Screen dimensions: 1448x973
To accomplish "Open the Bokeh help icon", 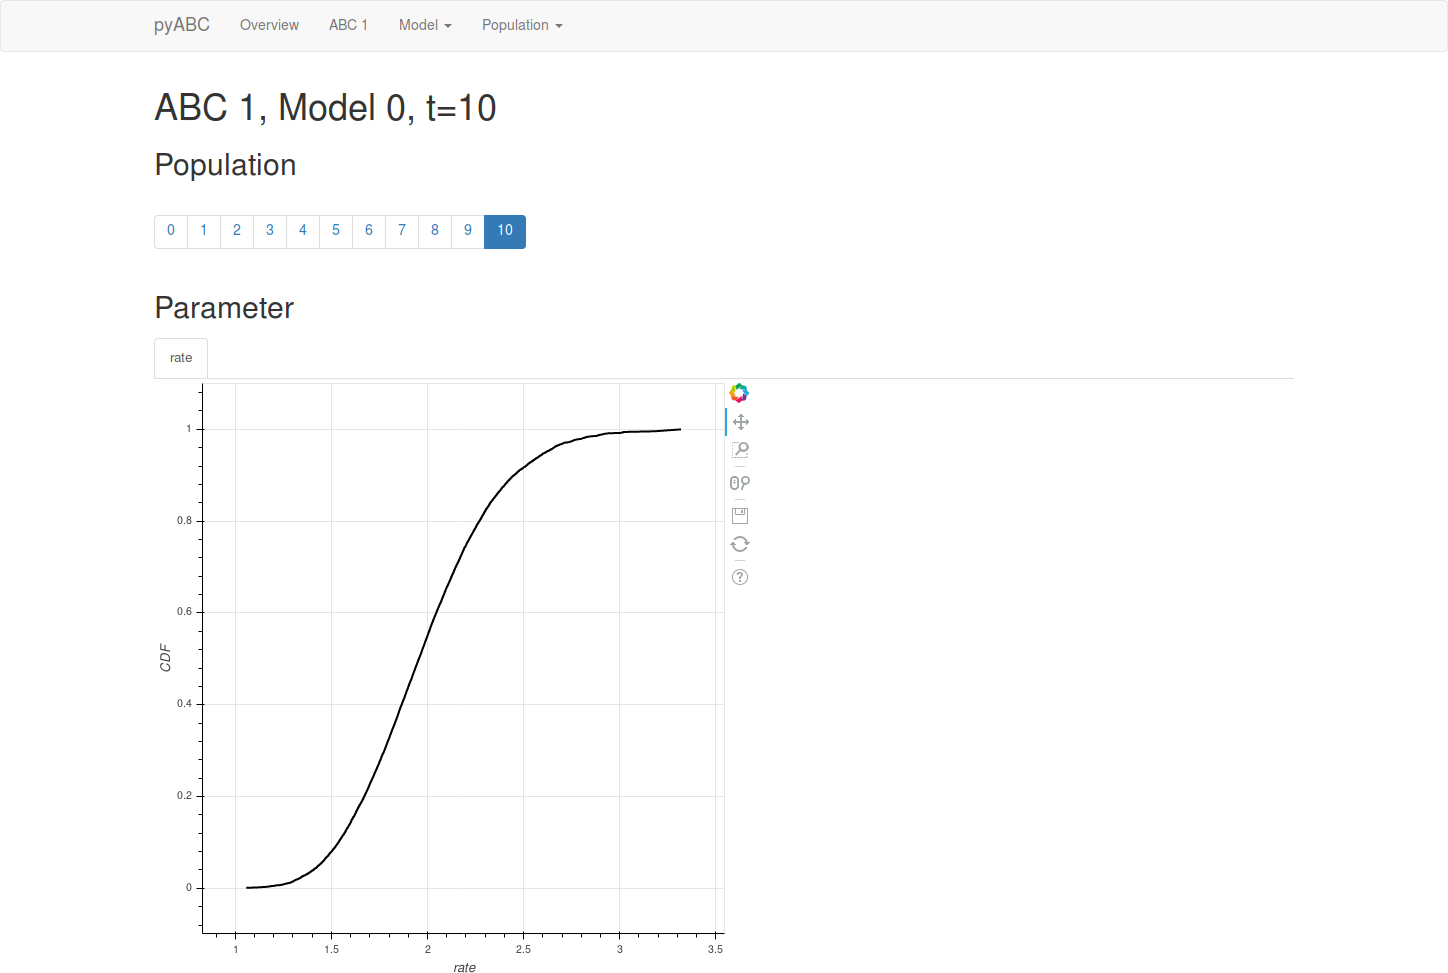I will (x=740, y=577).
